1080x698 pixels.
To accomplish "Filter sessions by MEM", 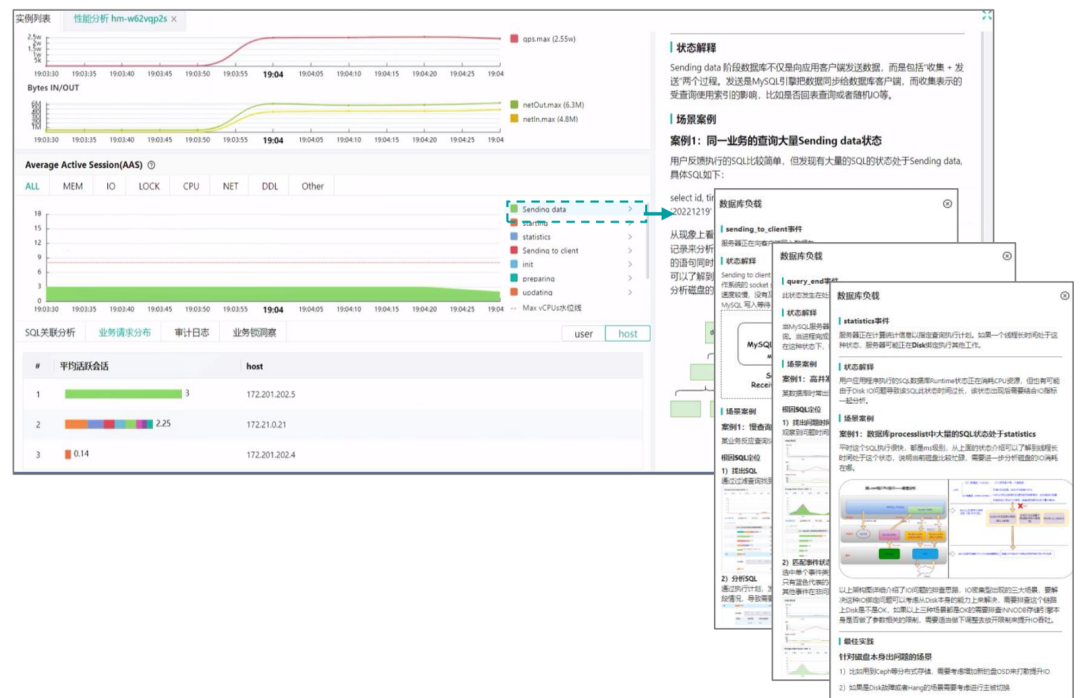I will pos(72,186).
